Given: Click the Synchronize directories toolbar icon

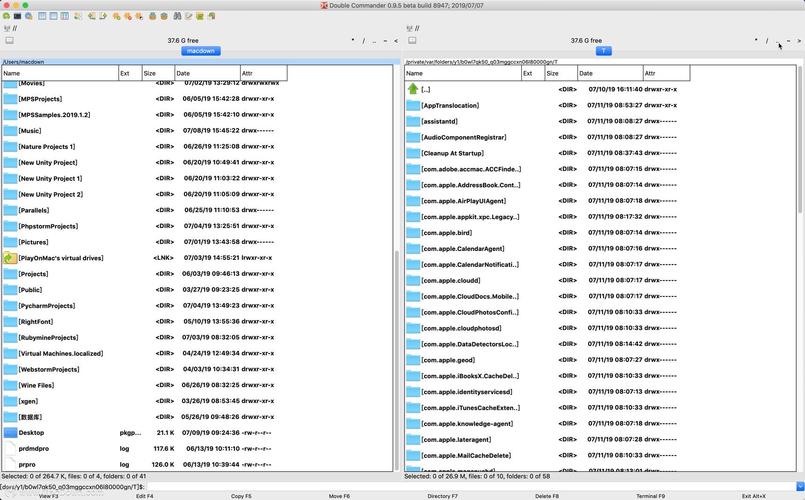Looking at the screenshot, I should [200, 16].
